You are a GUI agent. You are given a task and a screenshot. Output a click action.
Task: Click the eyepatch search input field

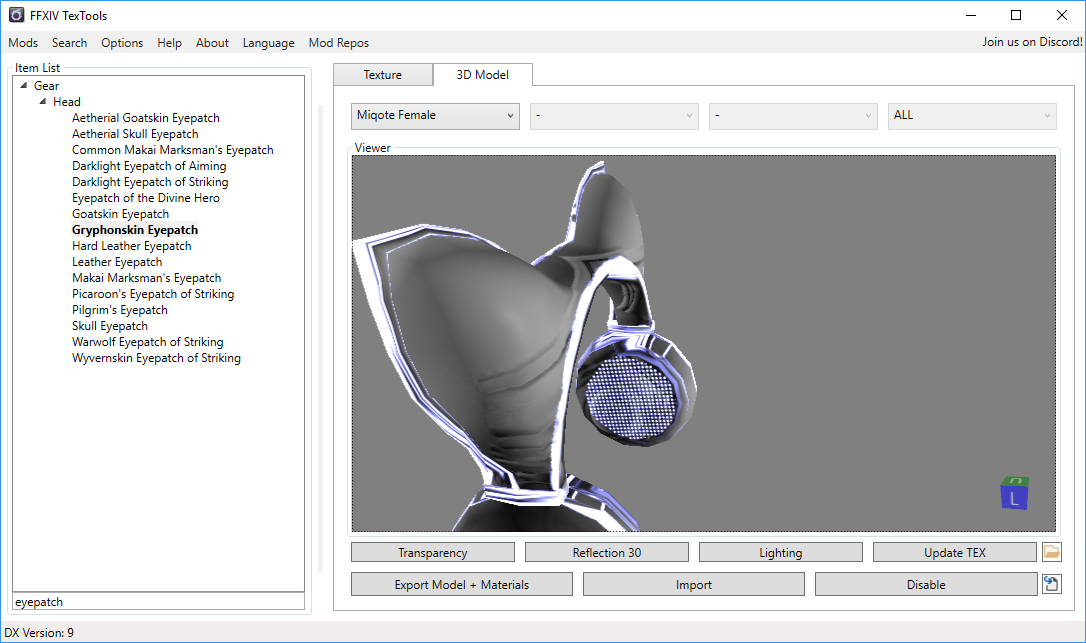[159, 601]
